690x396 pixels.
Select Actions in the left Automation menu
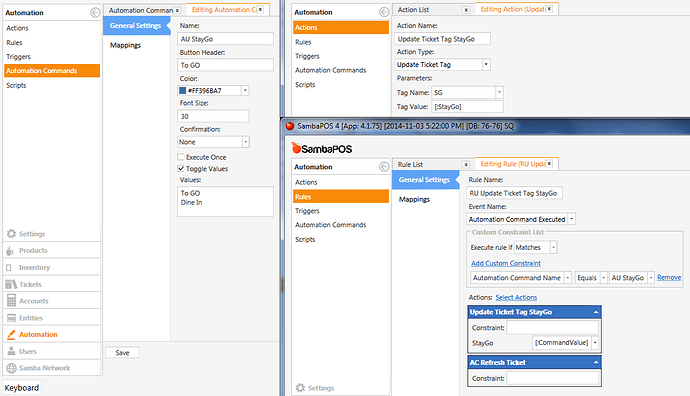tap(17, 28)
